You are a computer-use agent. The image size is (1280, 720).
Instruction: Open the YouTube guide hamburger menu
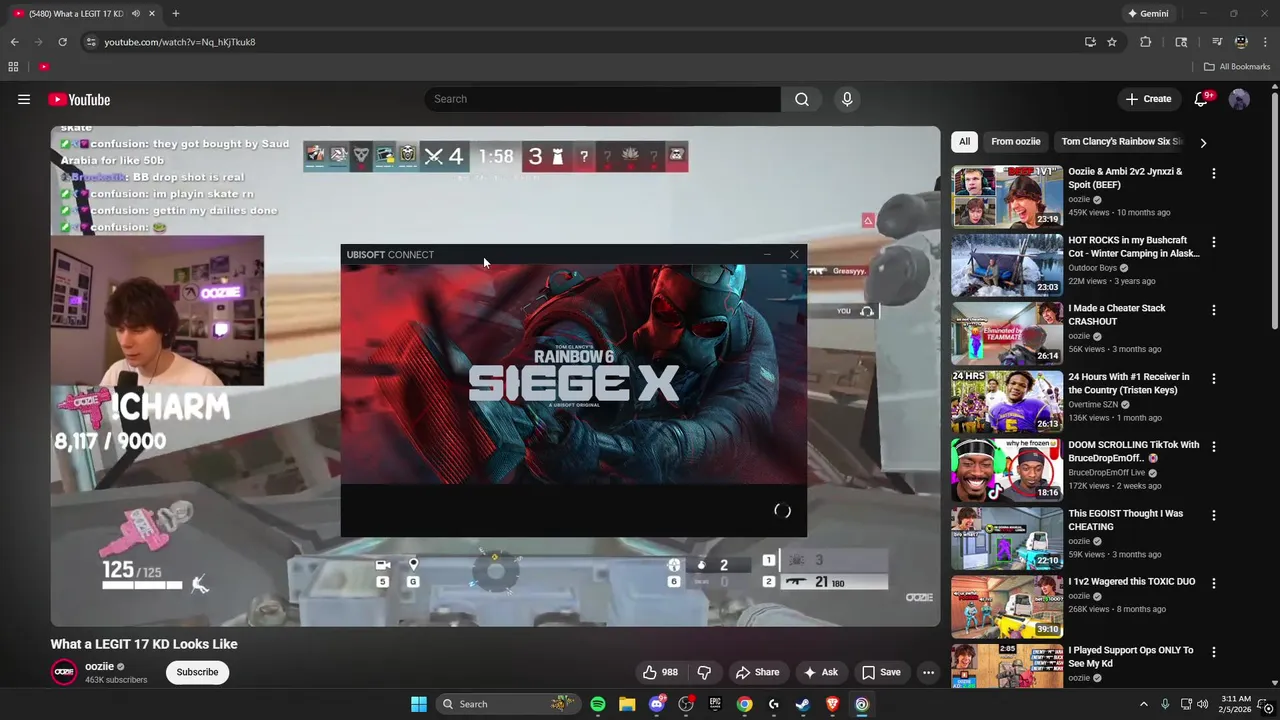tap(24, 99)
